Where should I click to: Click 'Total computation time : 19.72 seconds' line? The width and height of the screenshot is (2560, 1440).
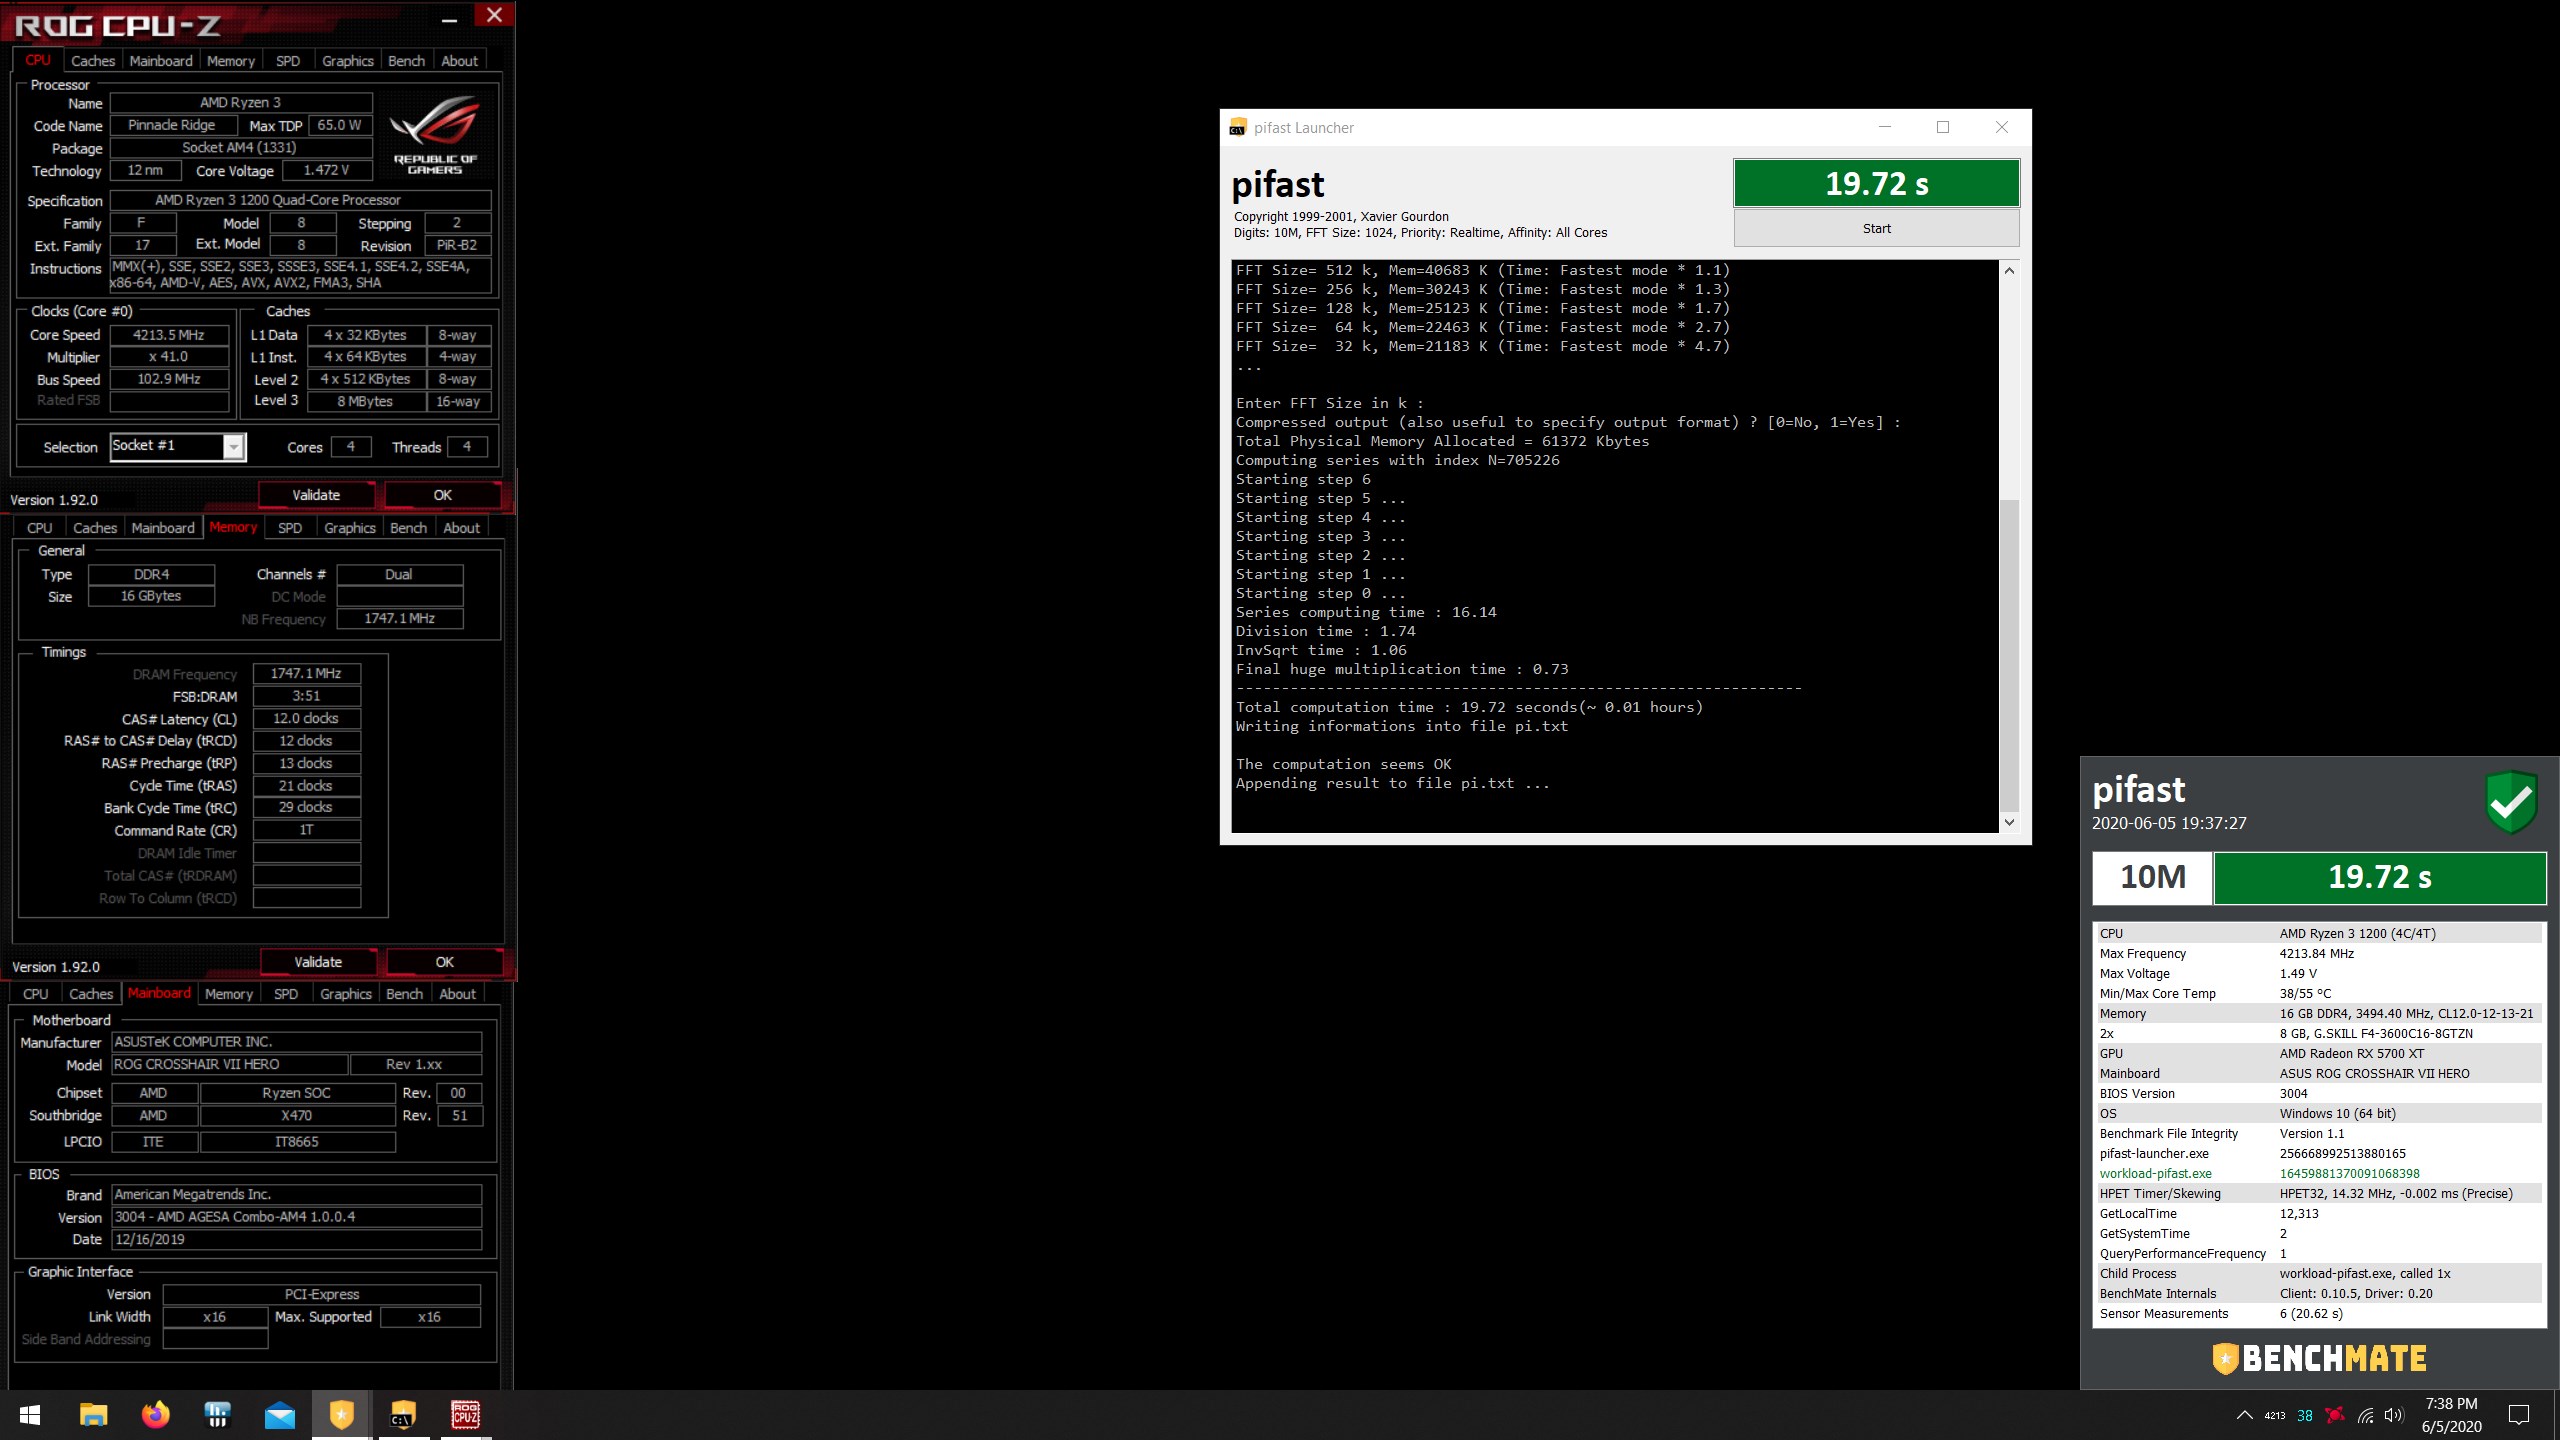1469,707
